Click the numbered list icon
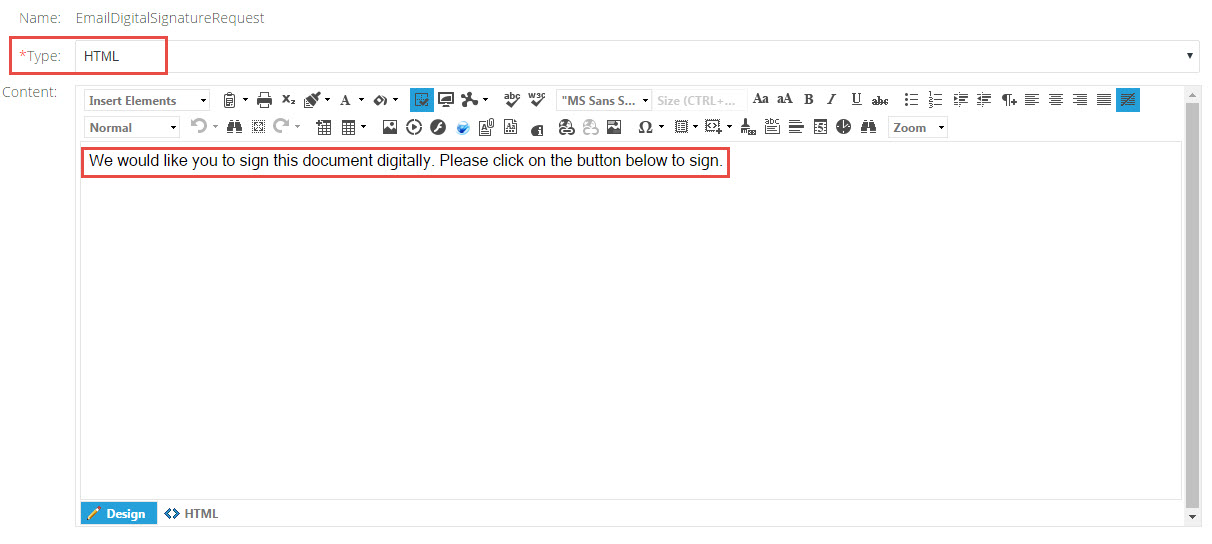Screen dimensions: 1212x544 936,100
